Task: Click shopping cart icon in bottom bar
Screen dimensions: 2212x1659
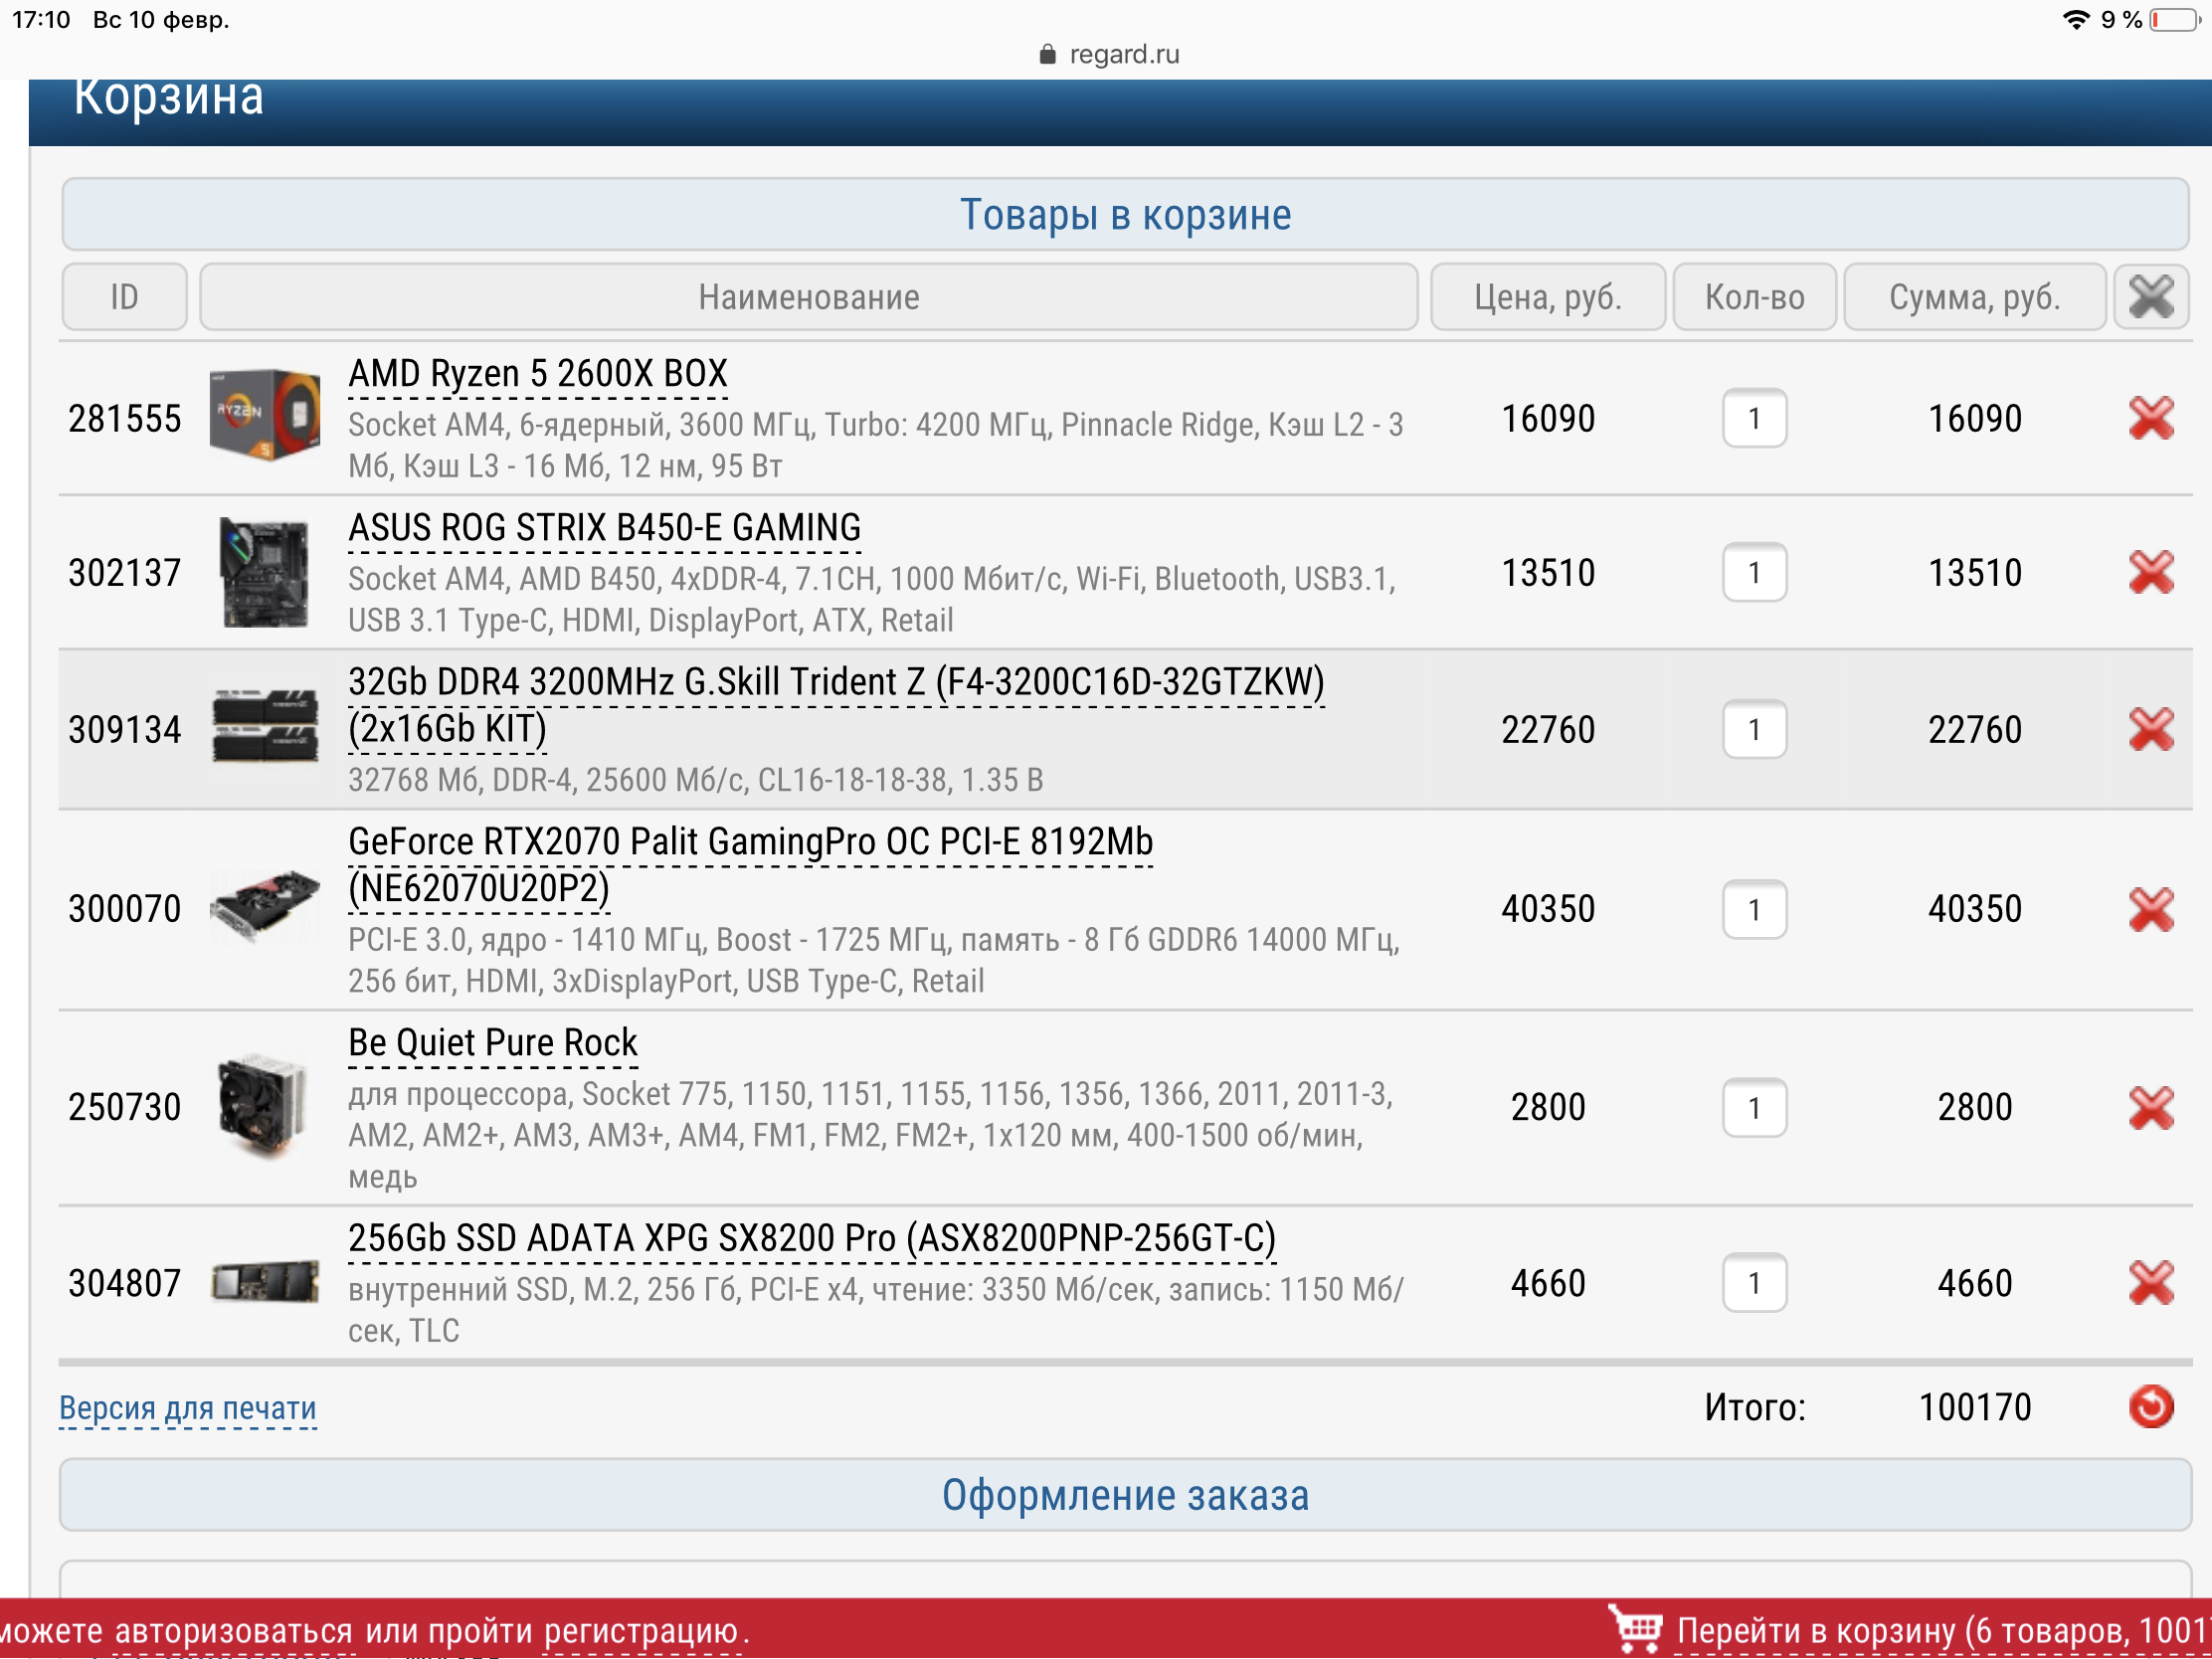Action: click(x=1634, y=1629)
